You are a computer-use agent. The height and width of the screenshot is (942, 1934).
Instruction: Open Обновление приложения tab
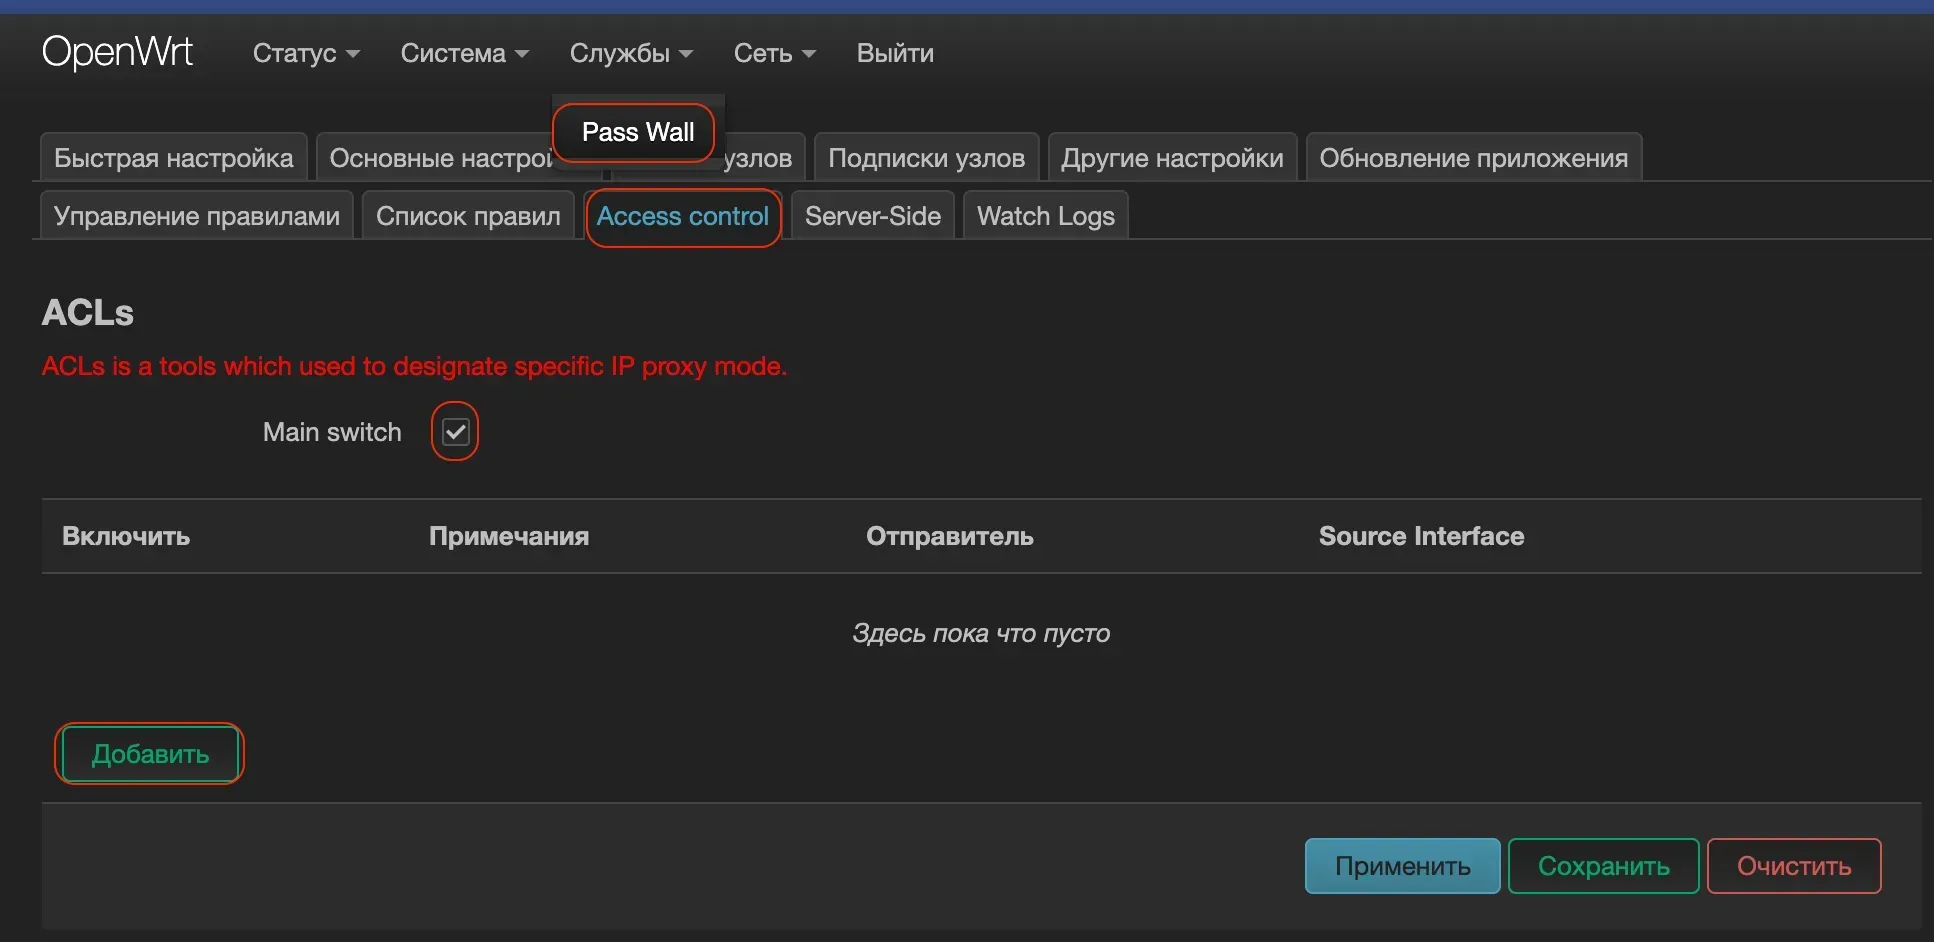1473,158
